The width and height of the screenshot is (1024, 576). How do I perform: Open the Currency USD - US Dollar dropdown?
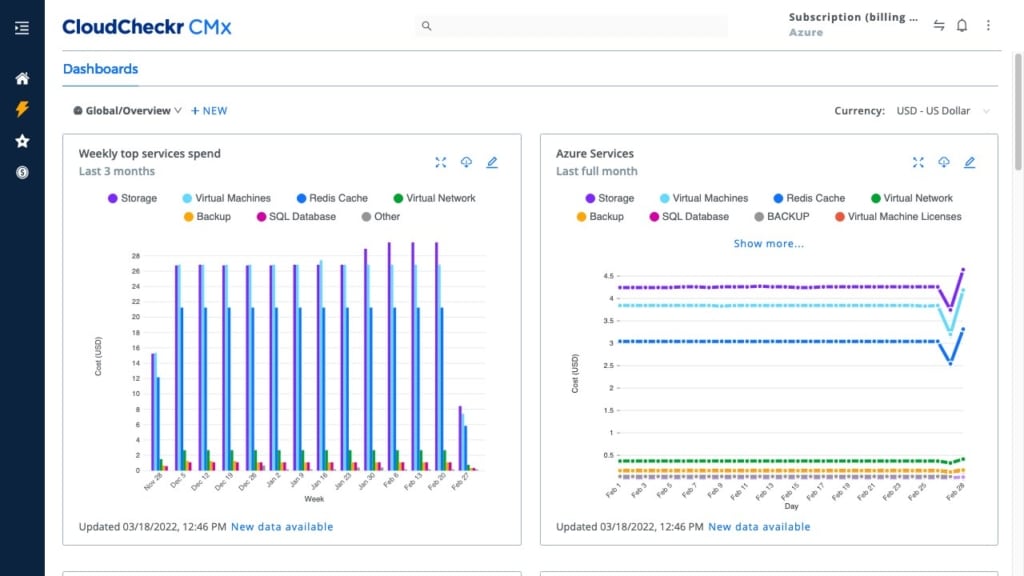943,110
